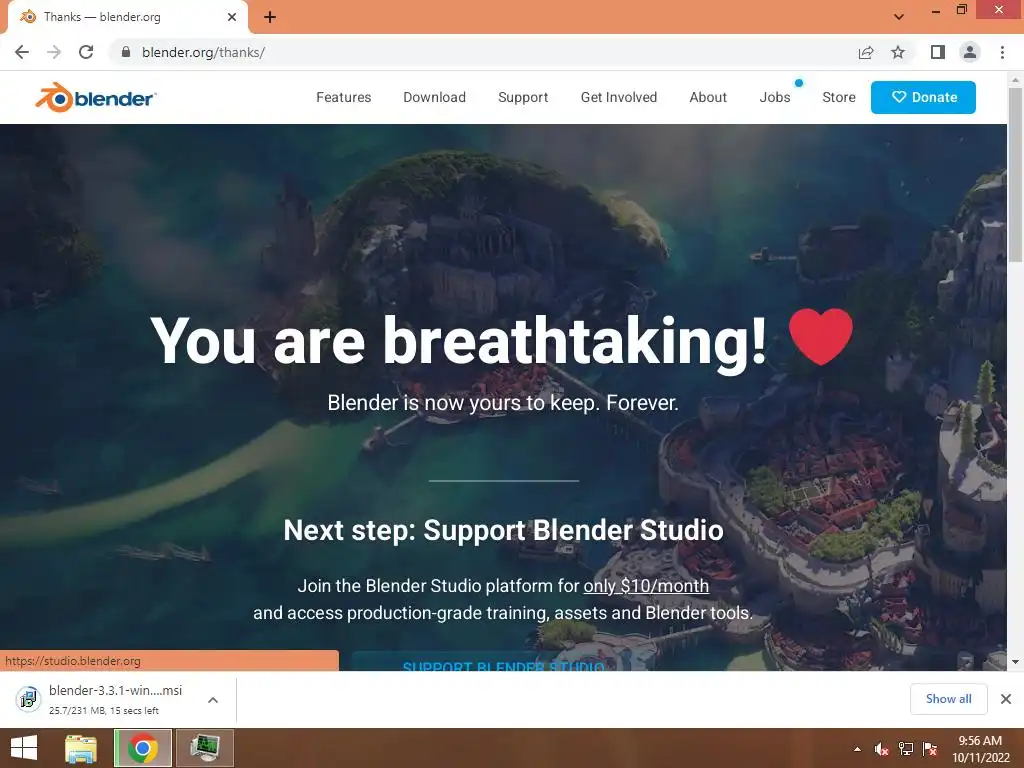The image size is (1024, 768).
Task: Click the page vertical scrollbar thumb
Action: [x=1015, y=175]
